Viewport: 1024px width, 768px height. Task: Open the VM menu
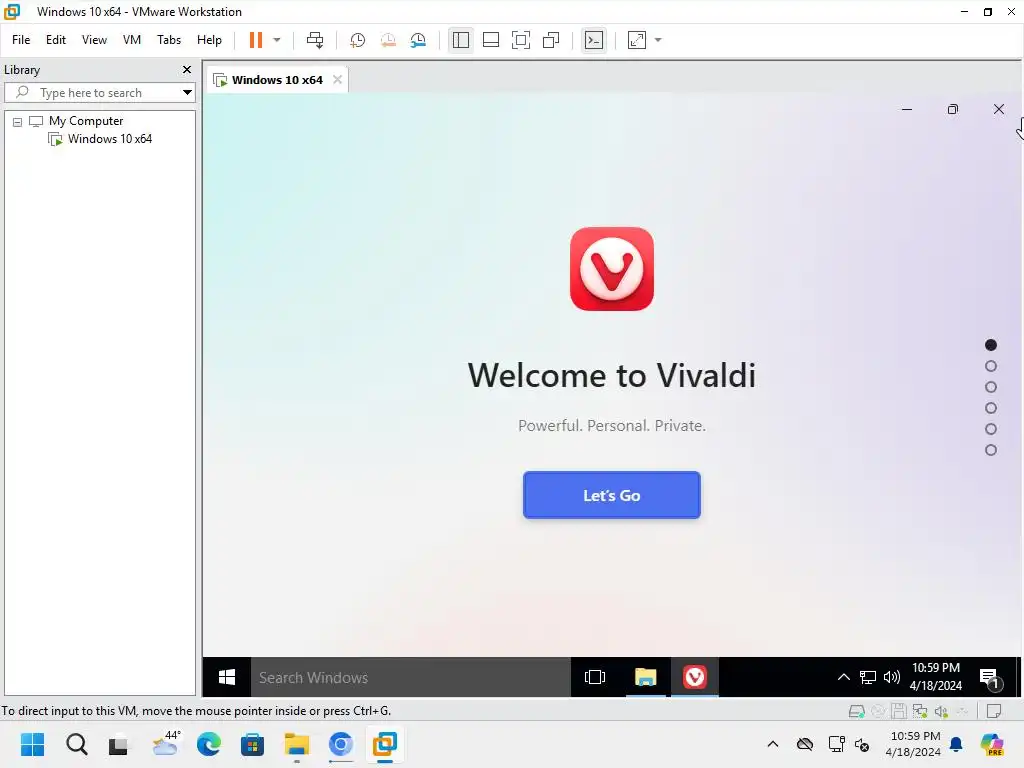[x=132, y=40]
